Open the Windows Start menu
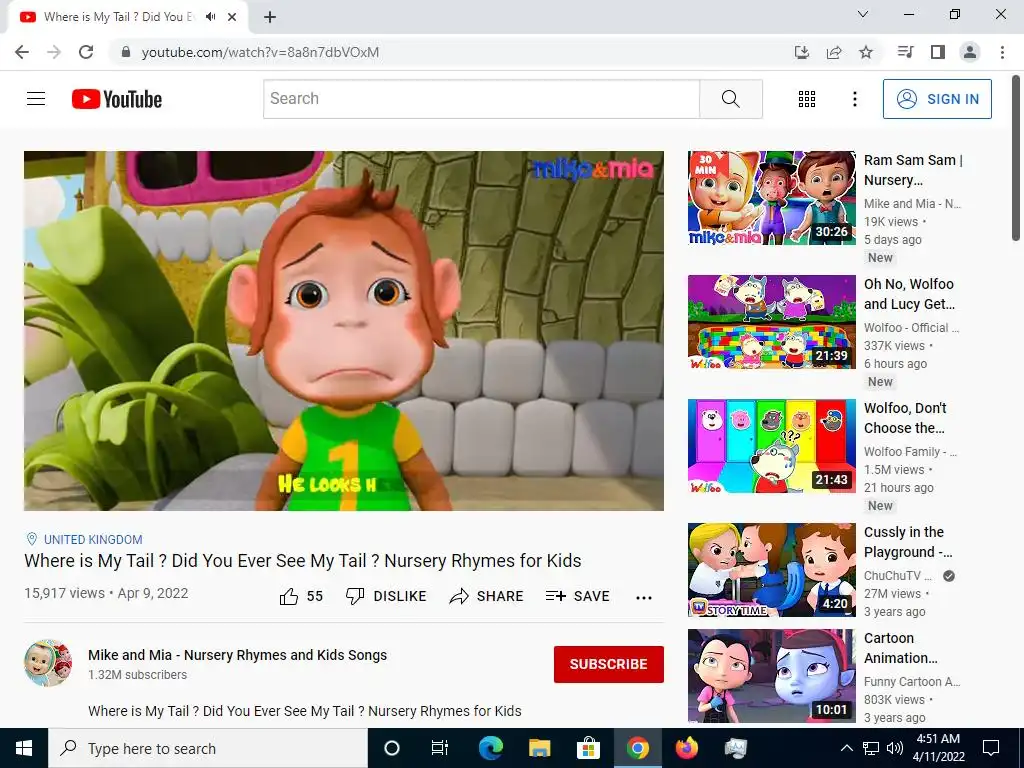 (24, 748)
